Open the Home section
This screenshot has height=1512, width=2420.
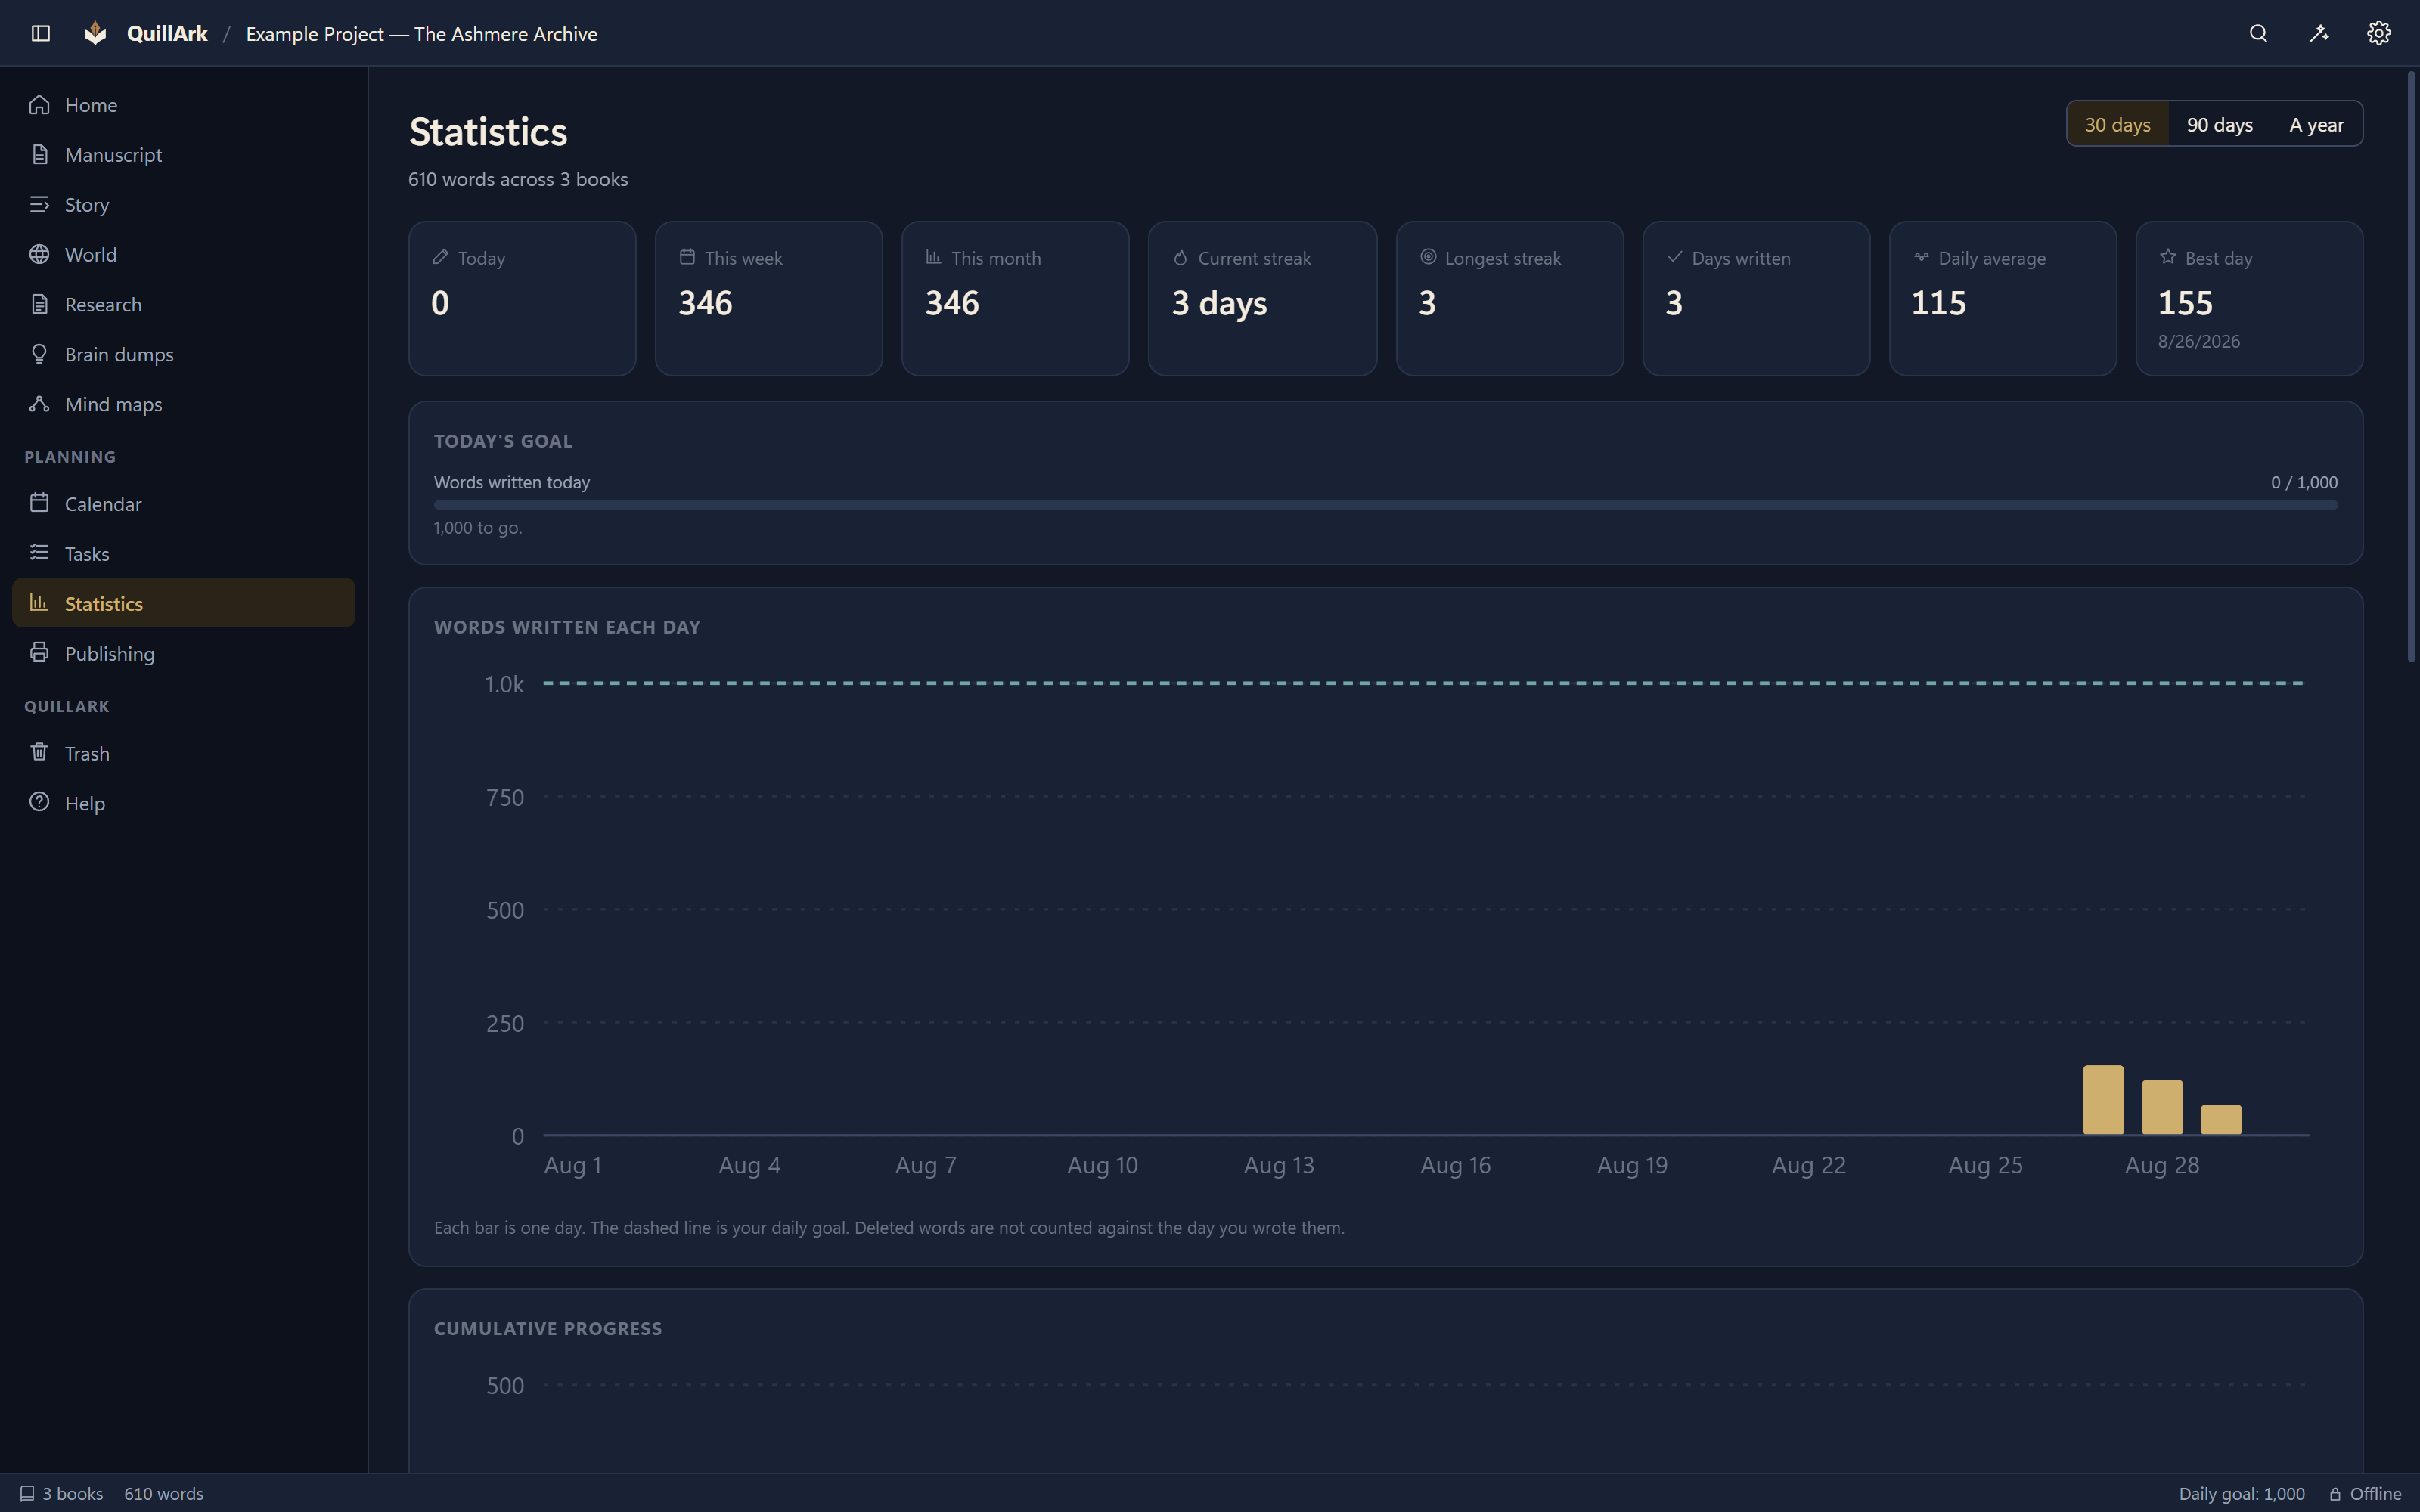click(183, 104)
